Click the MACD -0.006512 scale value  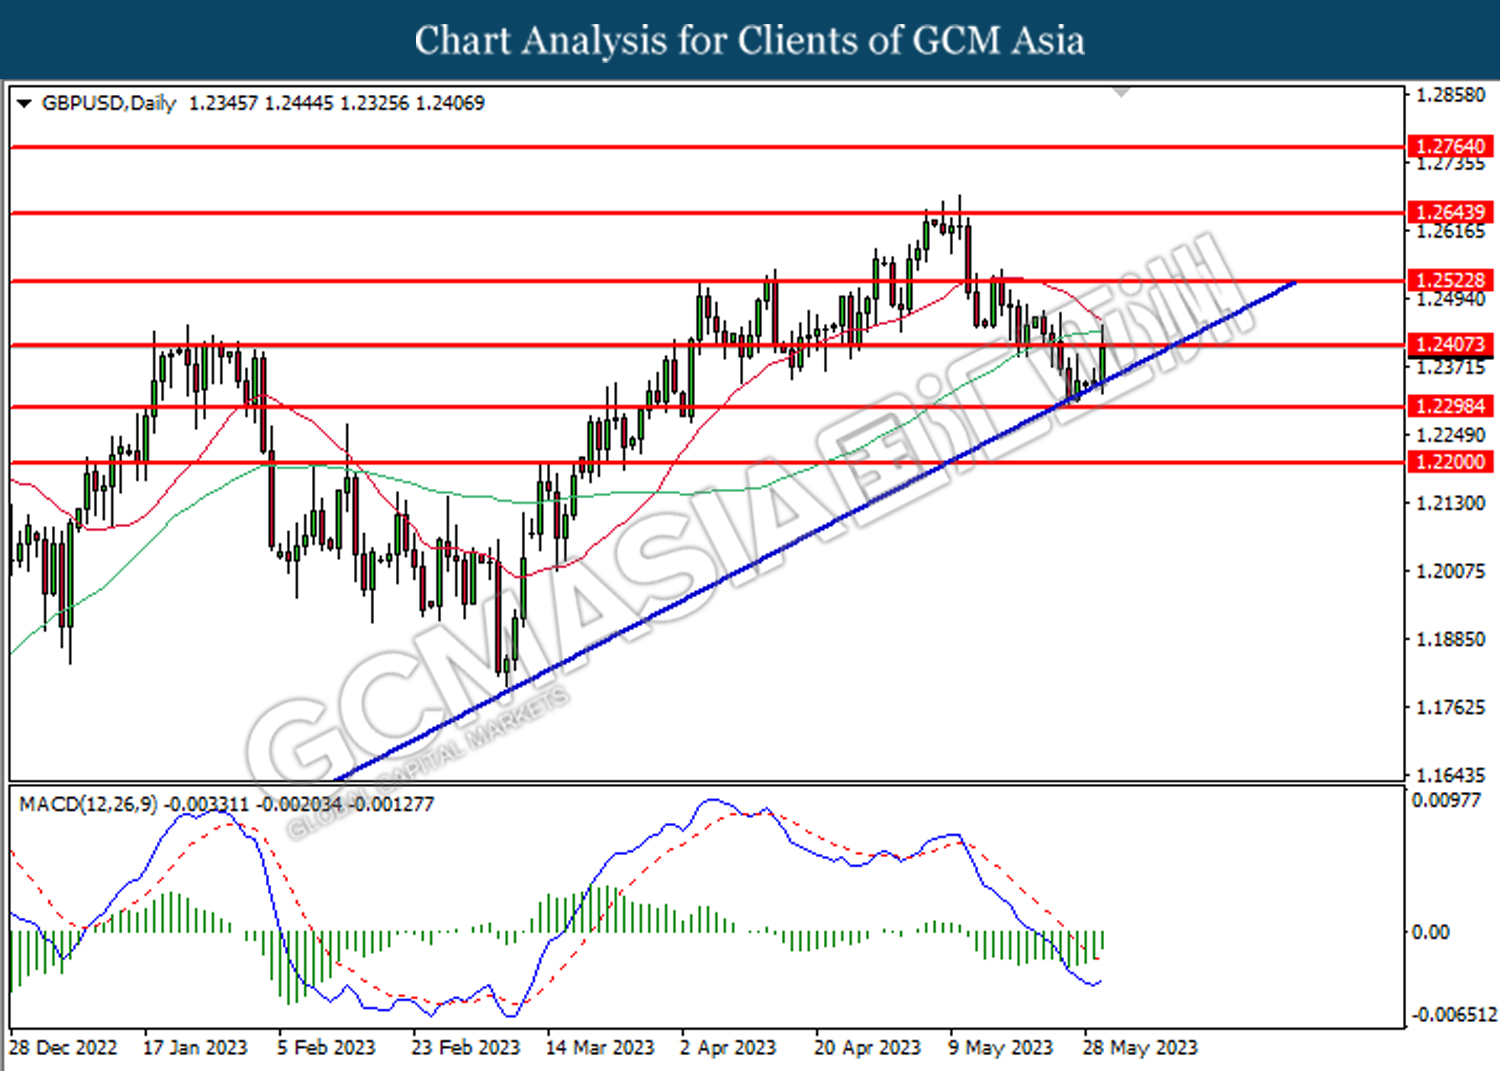click(1454, 1015)
